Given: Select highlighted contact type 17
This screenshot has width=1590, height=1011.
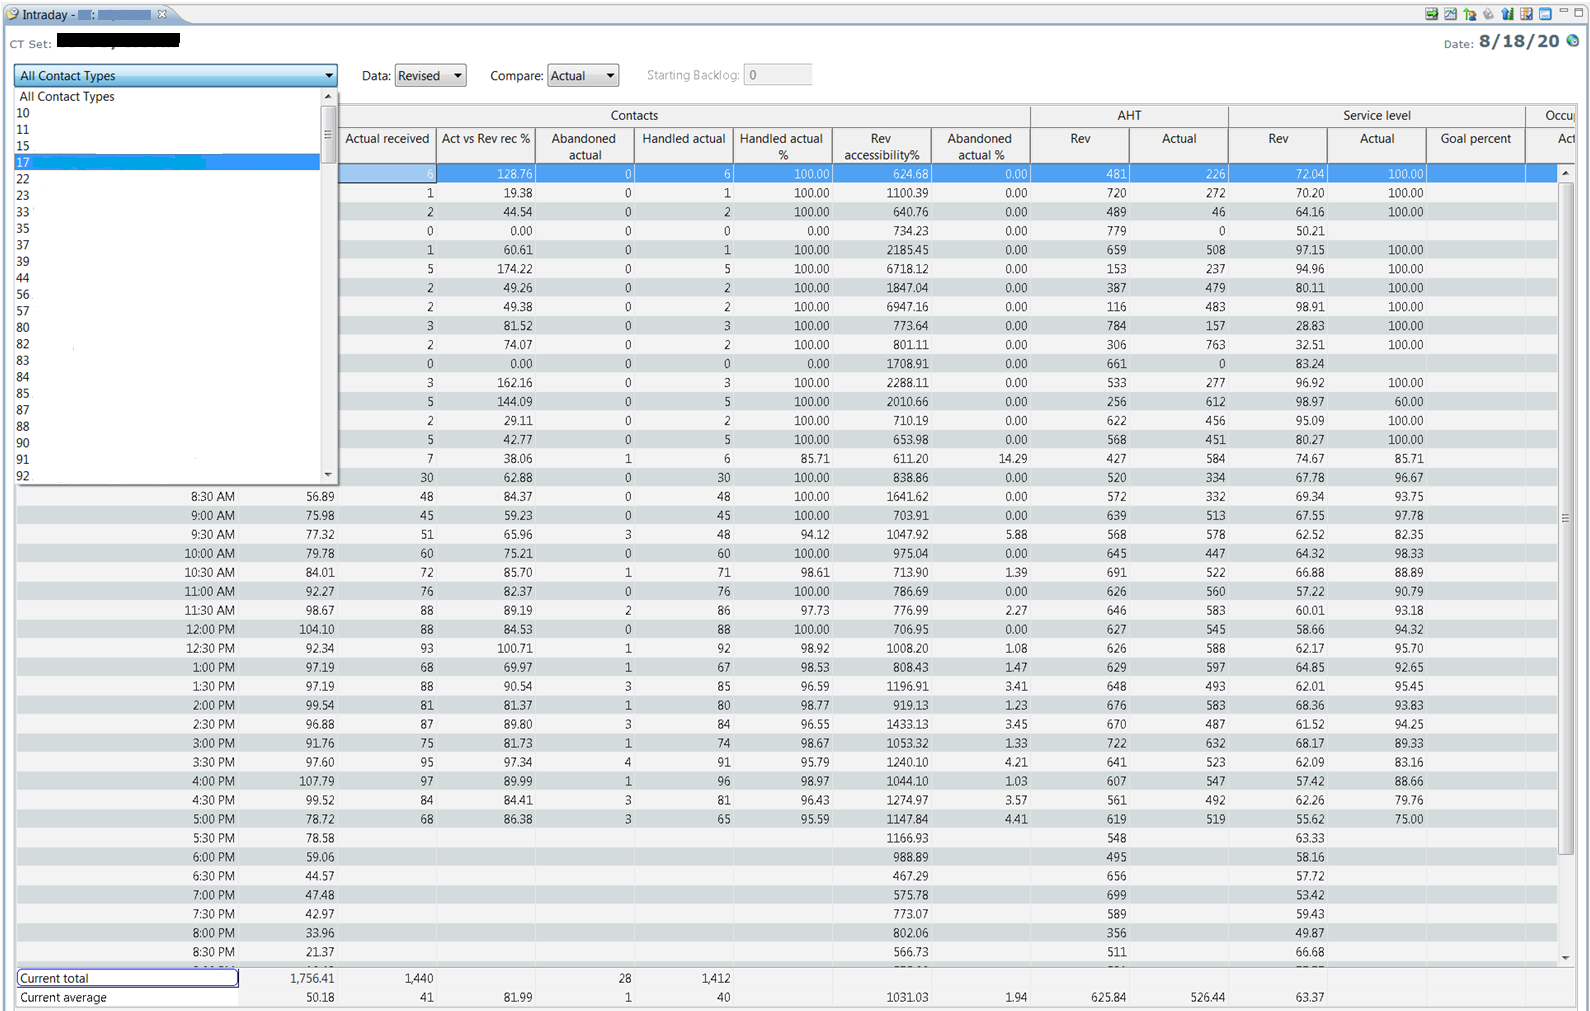Looking at the screenshot, I should pos(167,162).
